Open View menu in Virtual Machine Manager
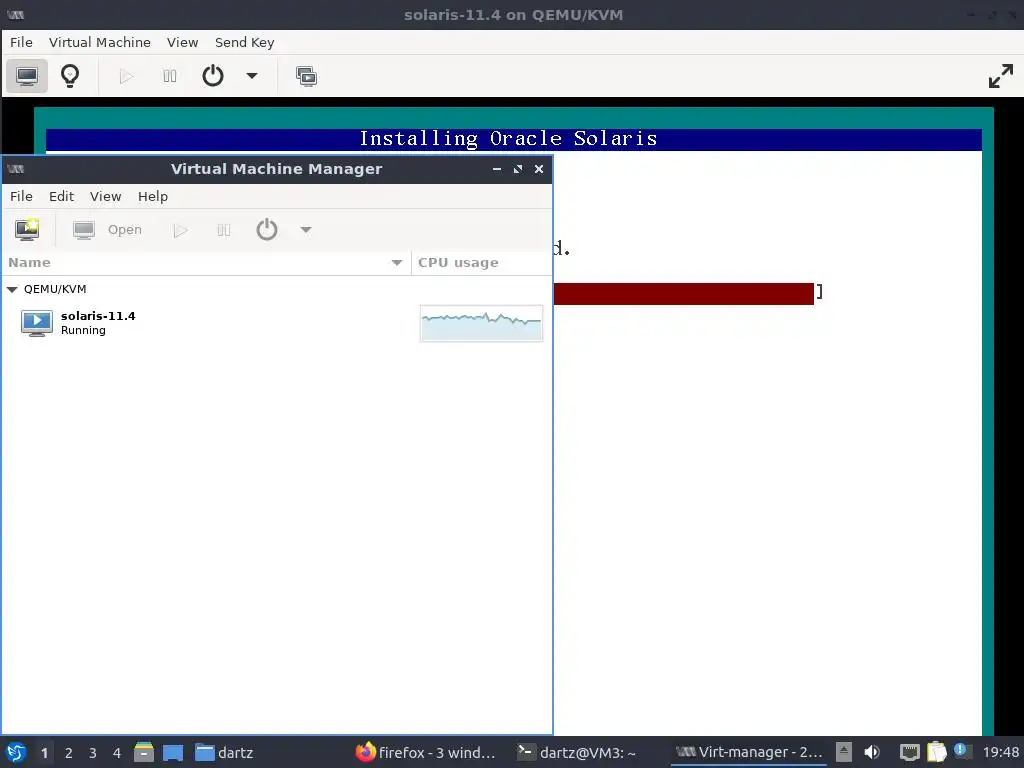The width and height of the screenshot is (1024, 768). (x=105, y=197)
